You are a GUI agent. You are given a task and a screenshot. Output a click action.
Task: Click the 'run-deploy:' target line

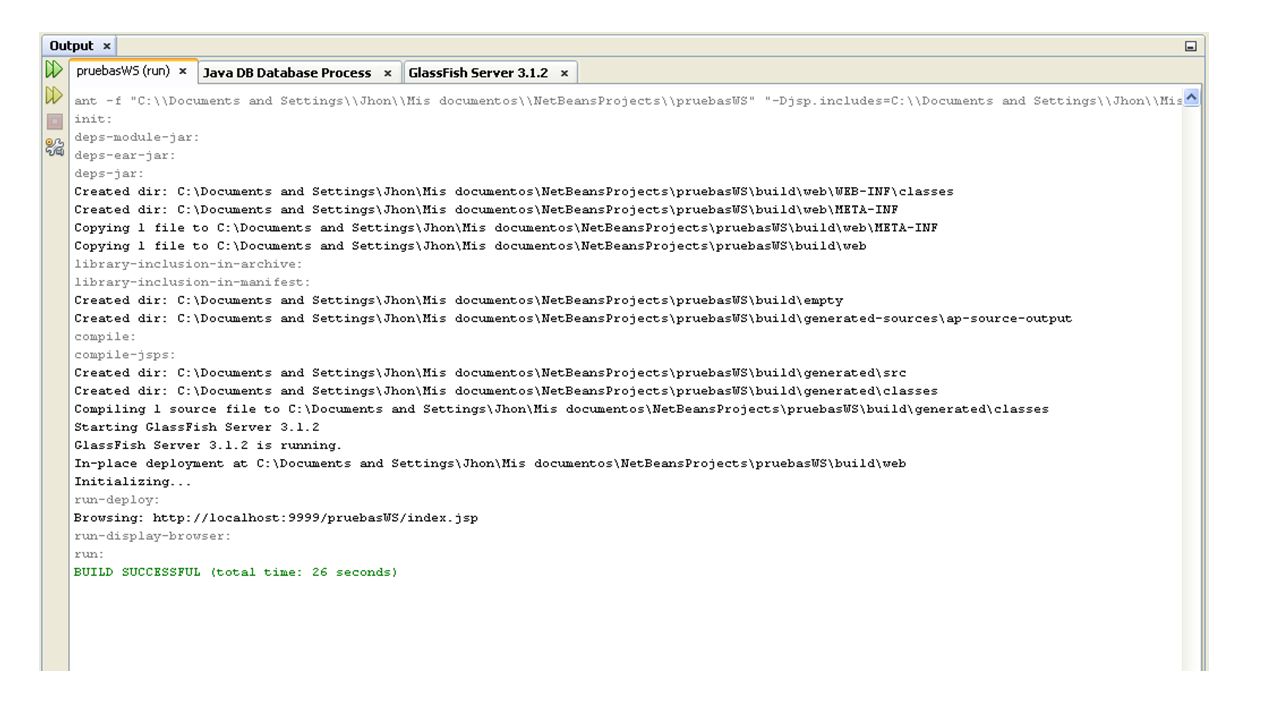coord(117,499)
